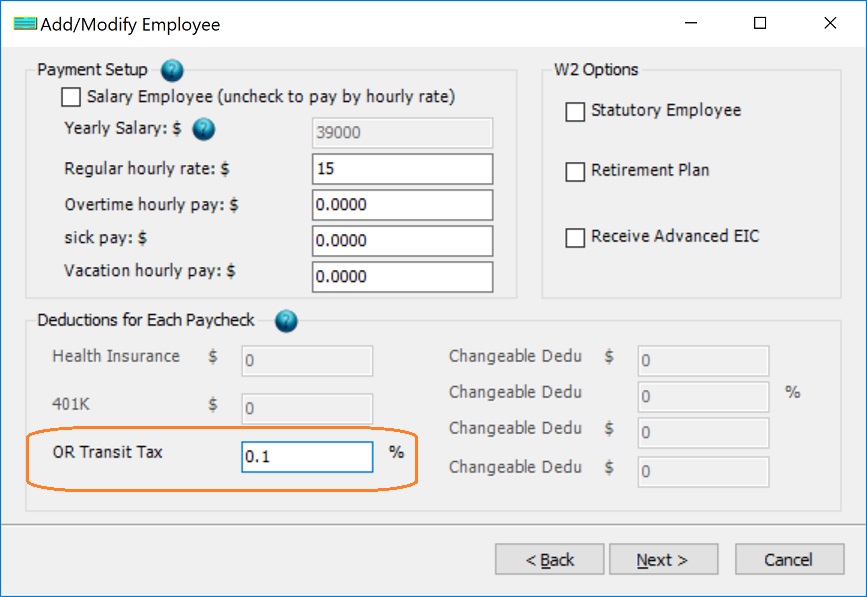Image resolution: width=867 pixels, height=597 pixels.
Task: Click the Health Insurance amount field
Action: (x=307, y=361)
